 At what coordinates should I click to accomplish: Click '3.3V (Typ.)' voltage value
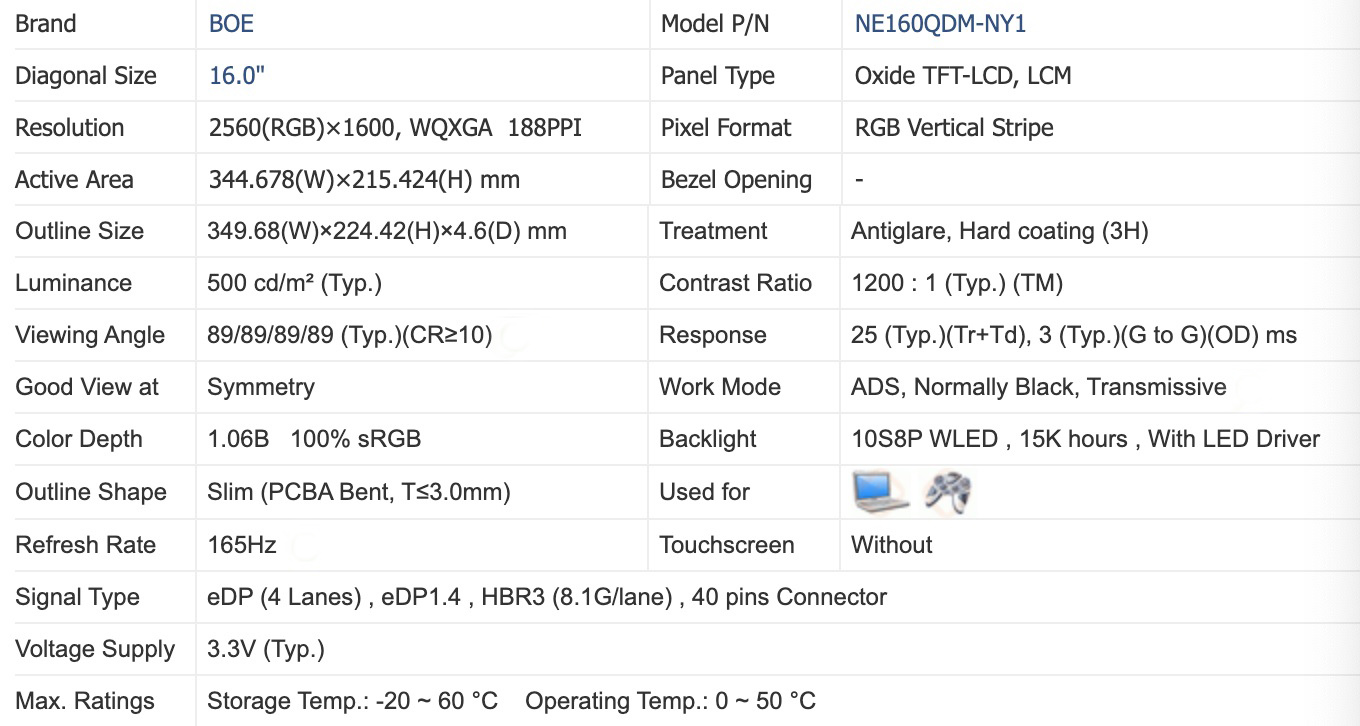[266, 649]
